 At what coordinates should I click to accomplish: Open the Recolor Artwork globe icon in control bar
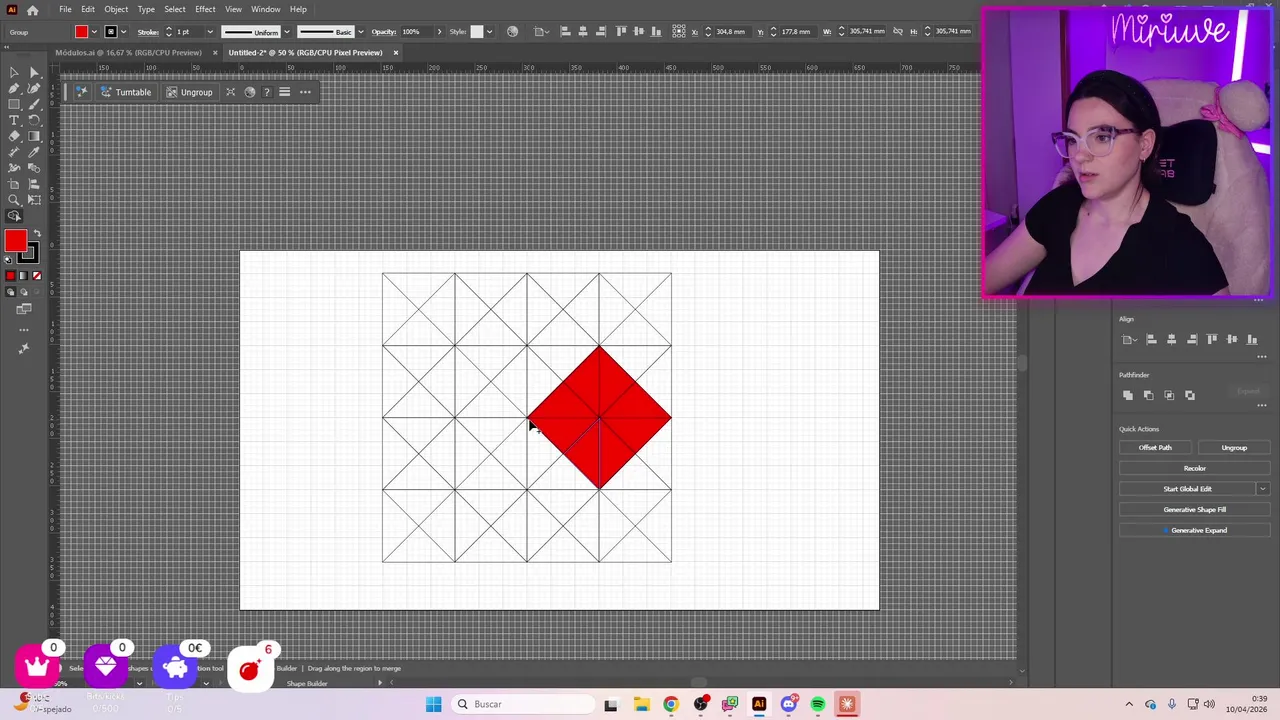513,32
